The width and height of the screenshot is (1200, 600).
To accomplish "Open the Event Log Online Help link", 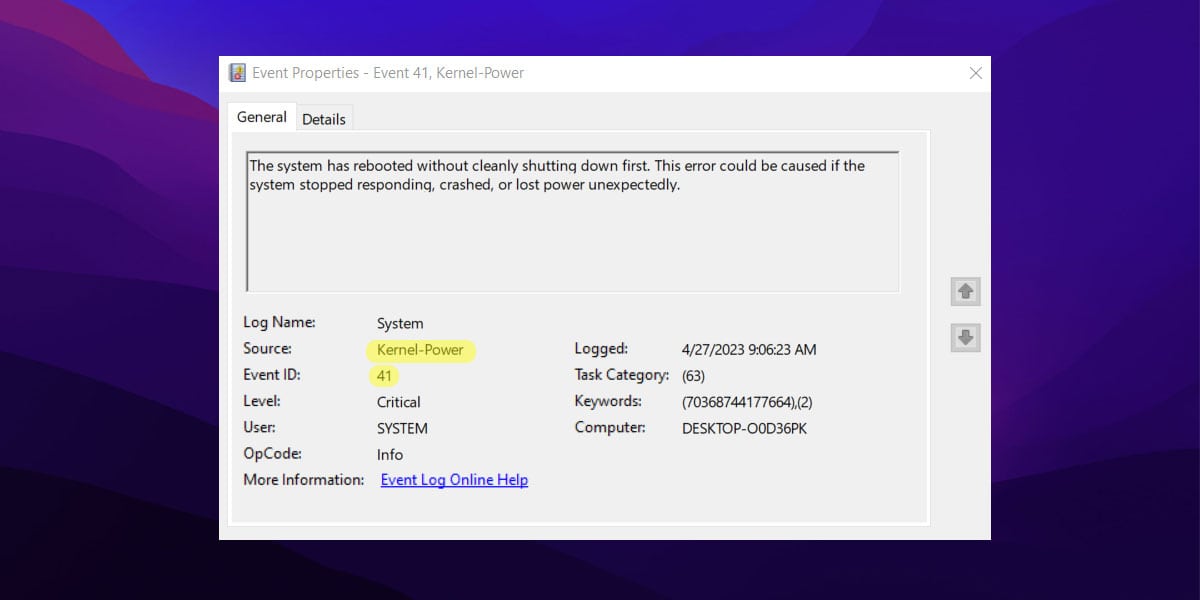I will [453, 480].
